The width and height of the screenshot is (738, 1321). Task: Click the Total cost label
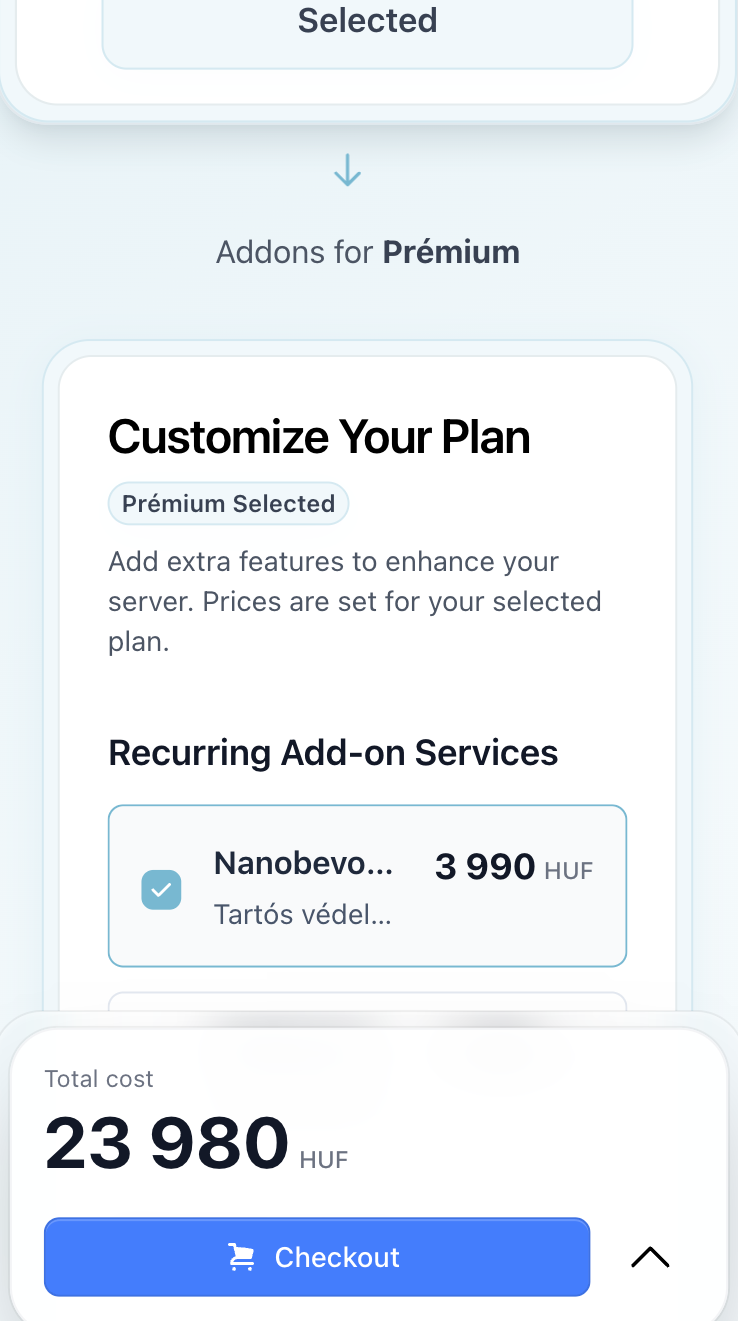99,1079
